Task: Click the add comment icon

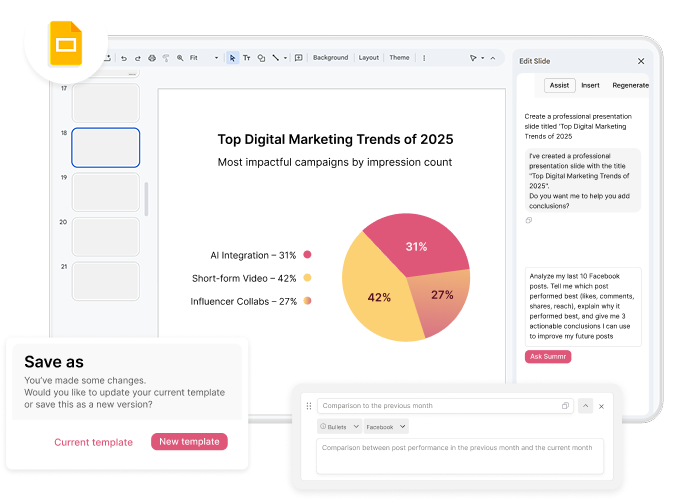Action: tap(298, 58)
